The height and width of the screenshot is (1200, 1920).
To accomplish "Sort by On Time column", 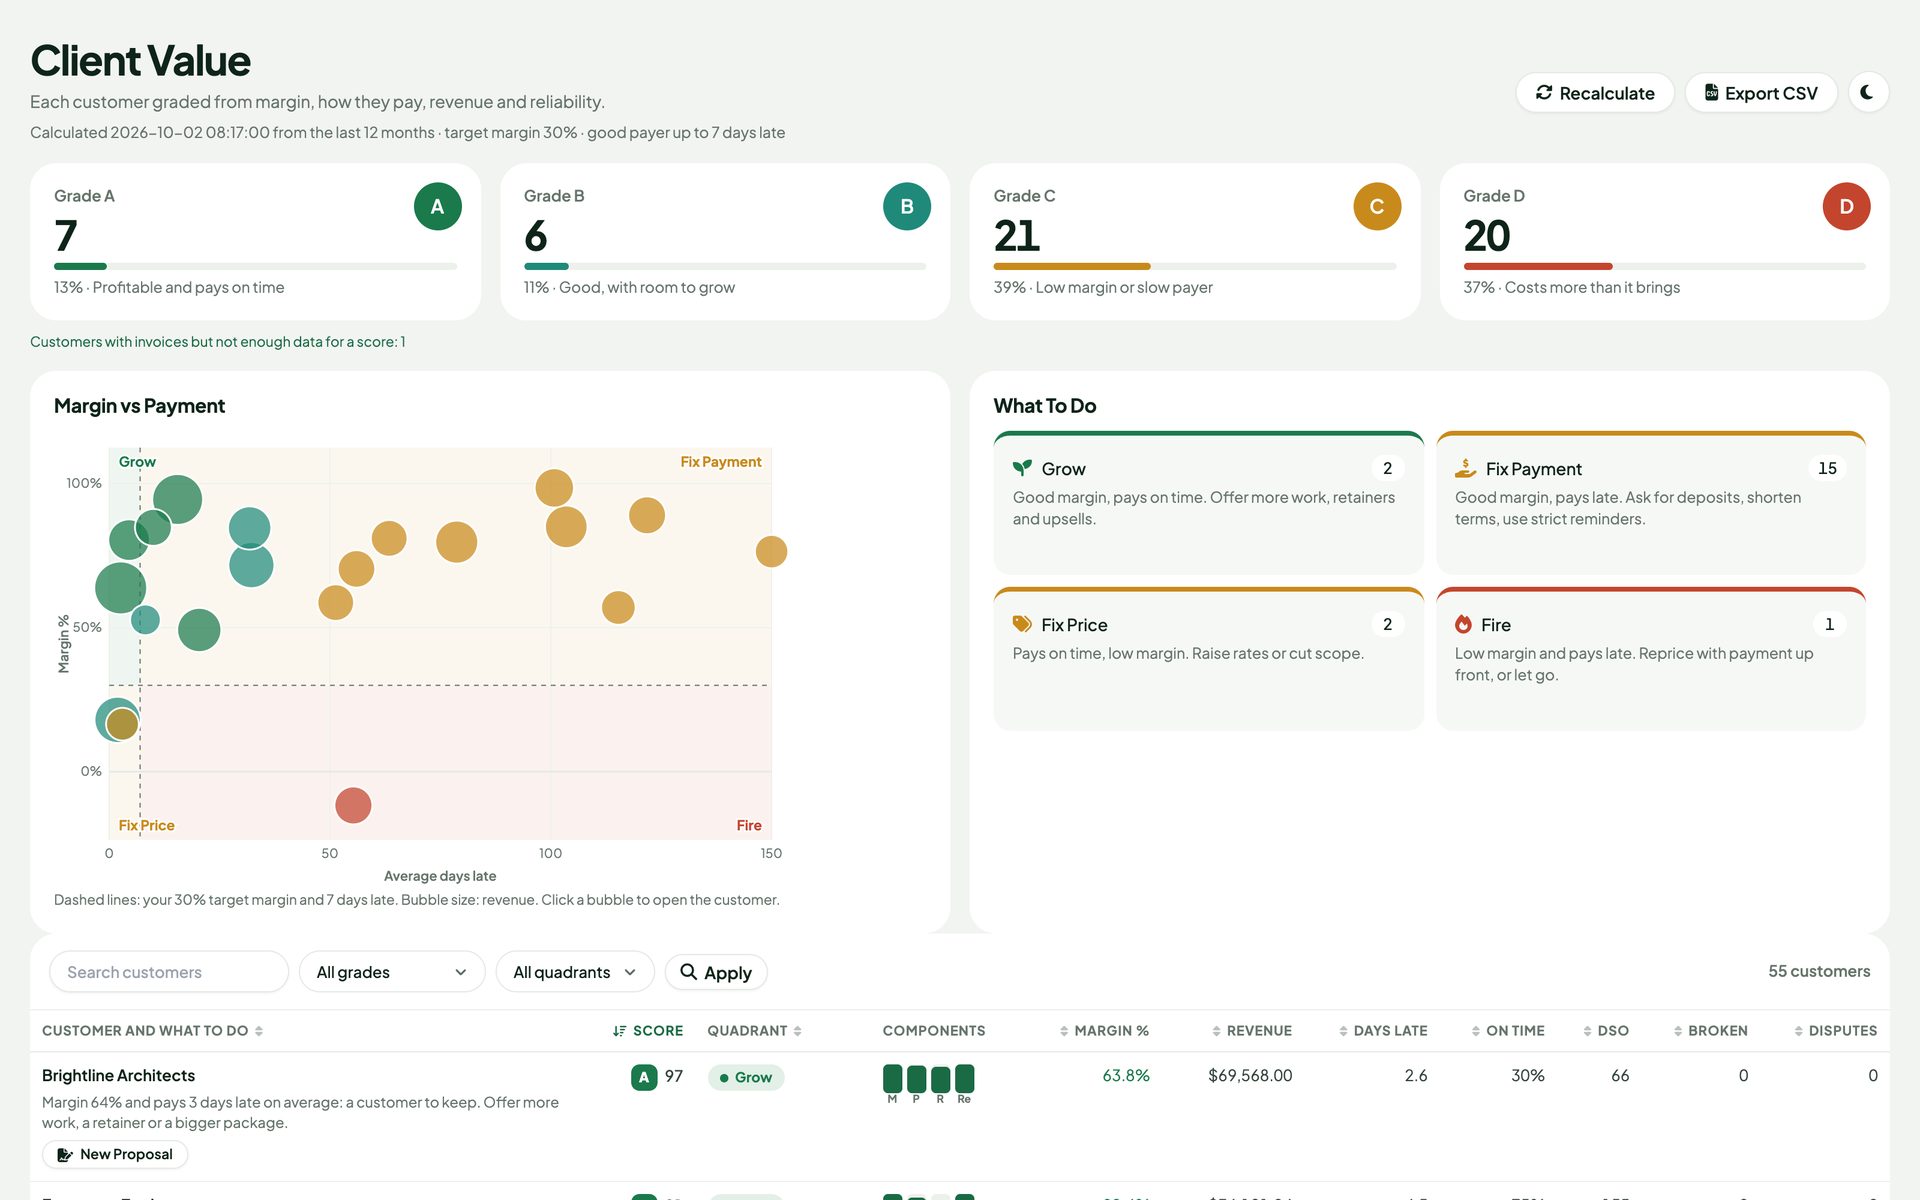I will point(1508,1030).
